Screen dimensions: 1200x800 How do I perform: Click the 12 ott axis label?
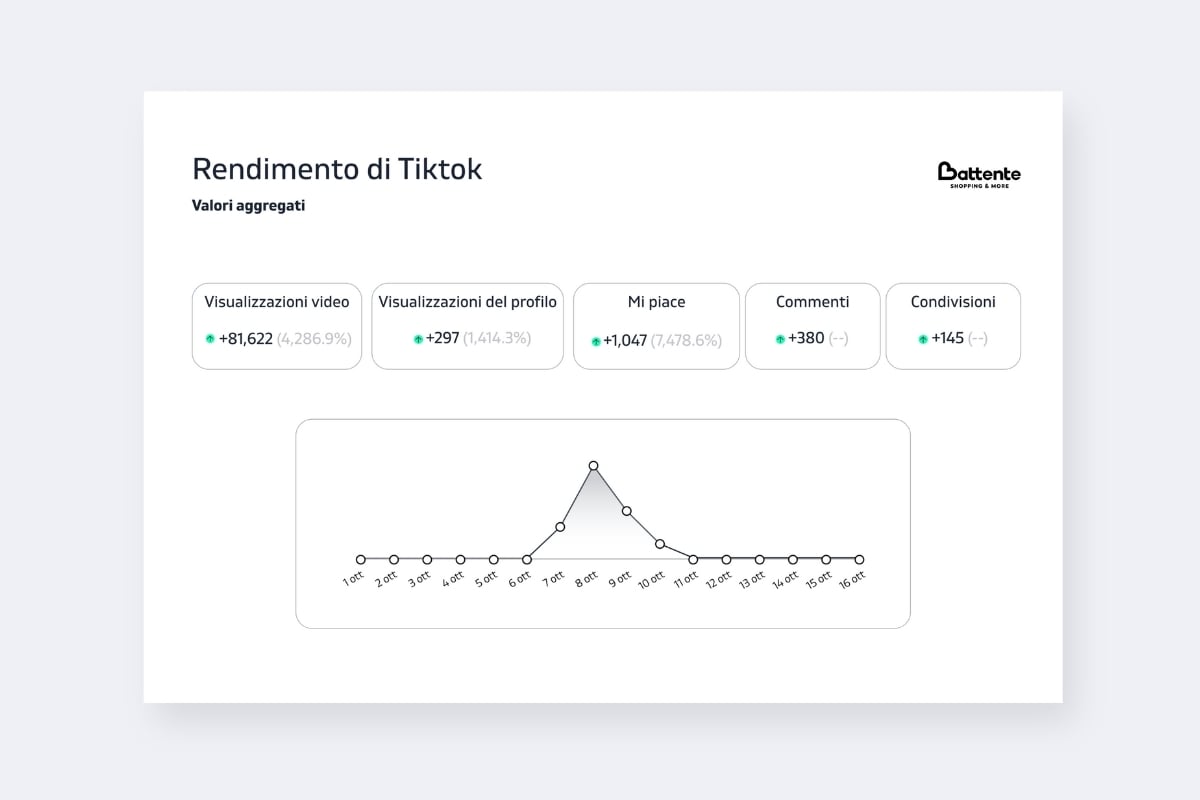(x=720, y=580)
